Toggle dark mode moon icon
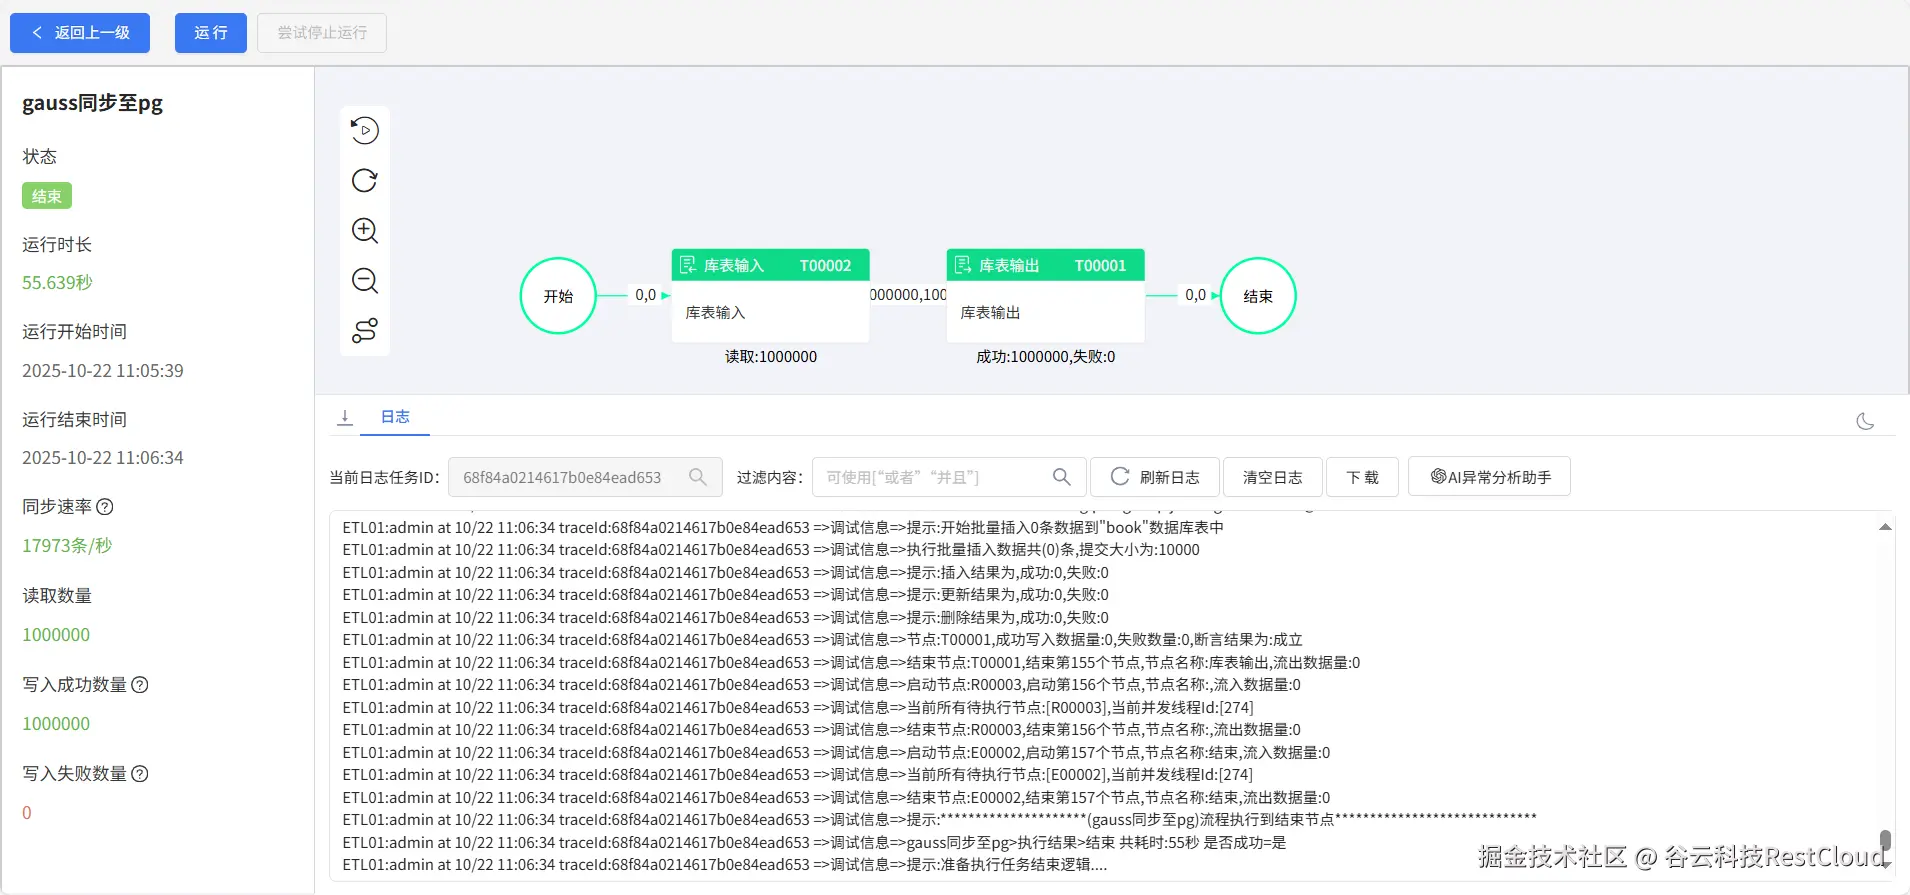Viewport: 1910px width, 895px height. (1865, 422)
